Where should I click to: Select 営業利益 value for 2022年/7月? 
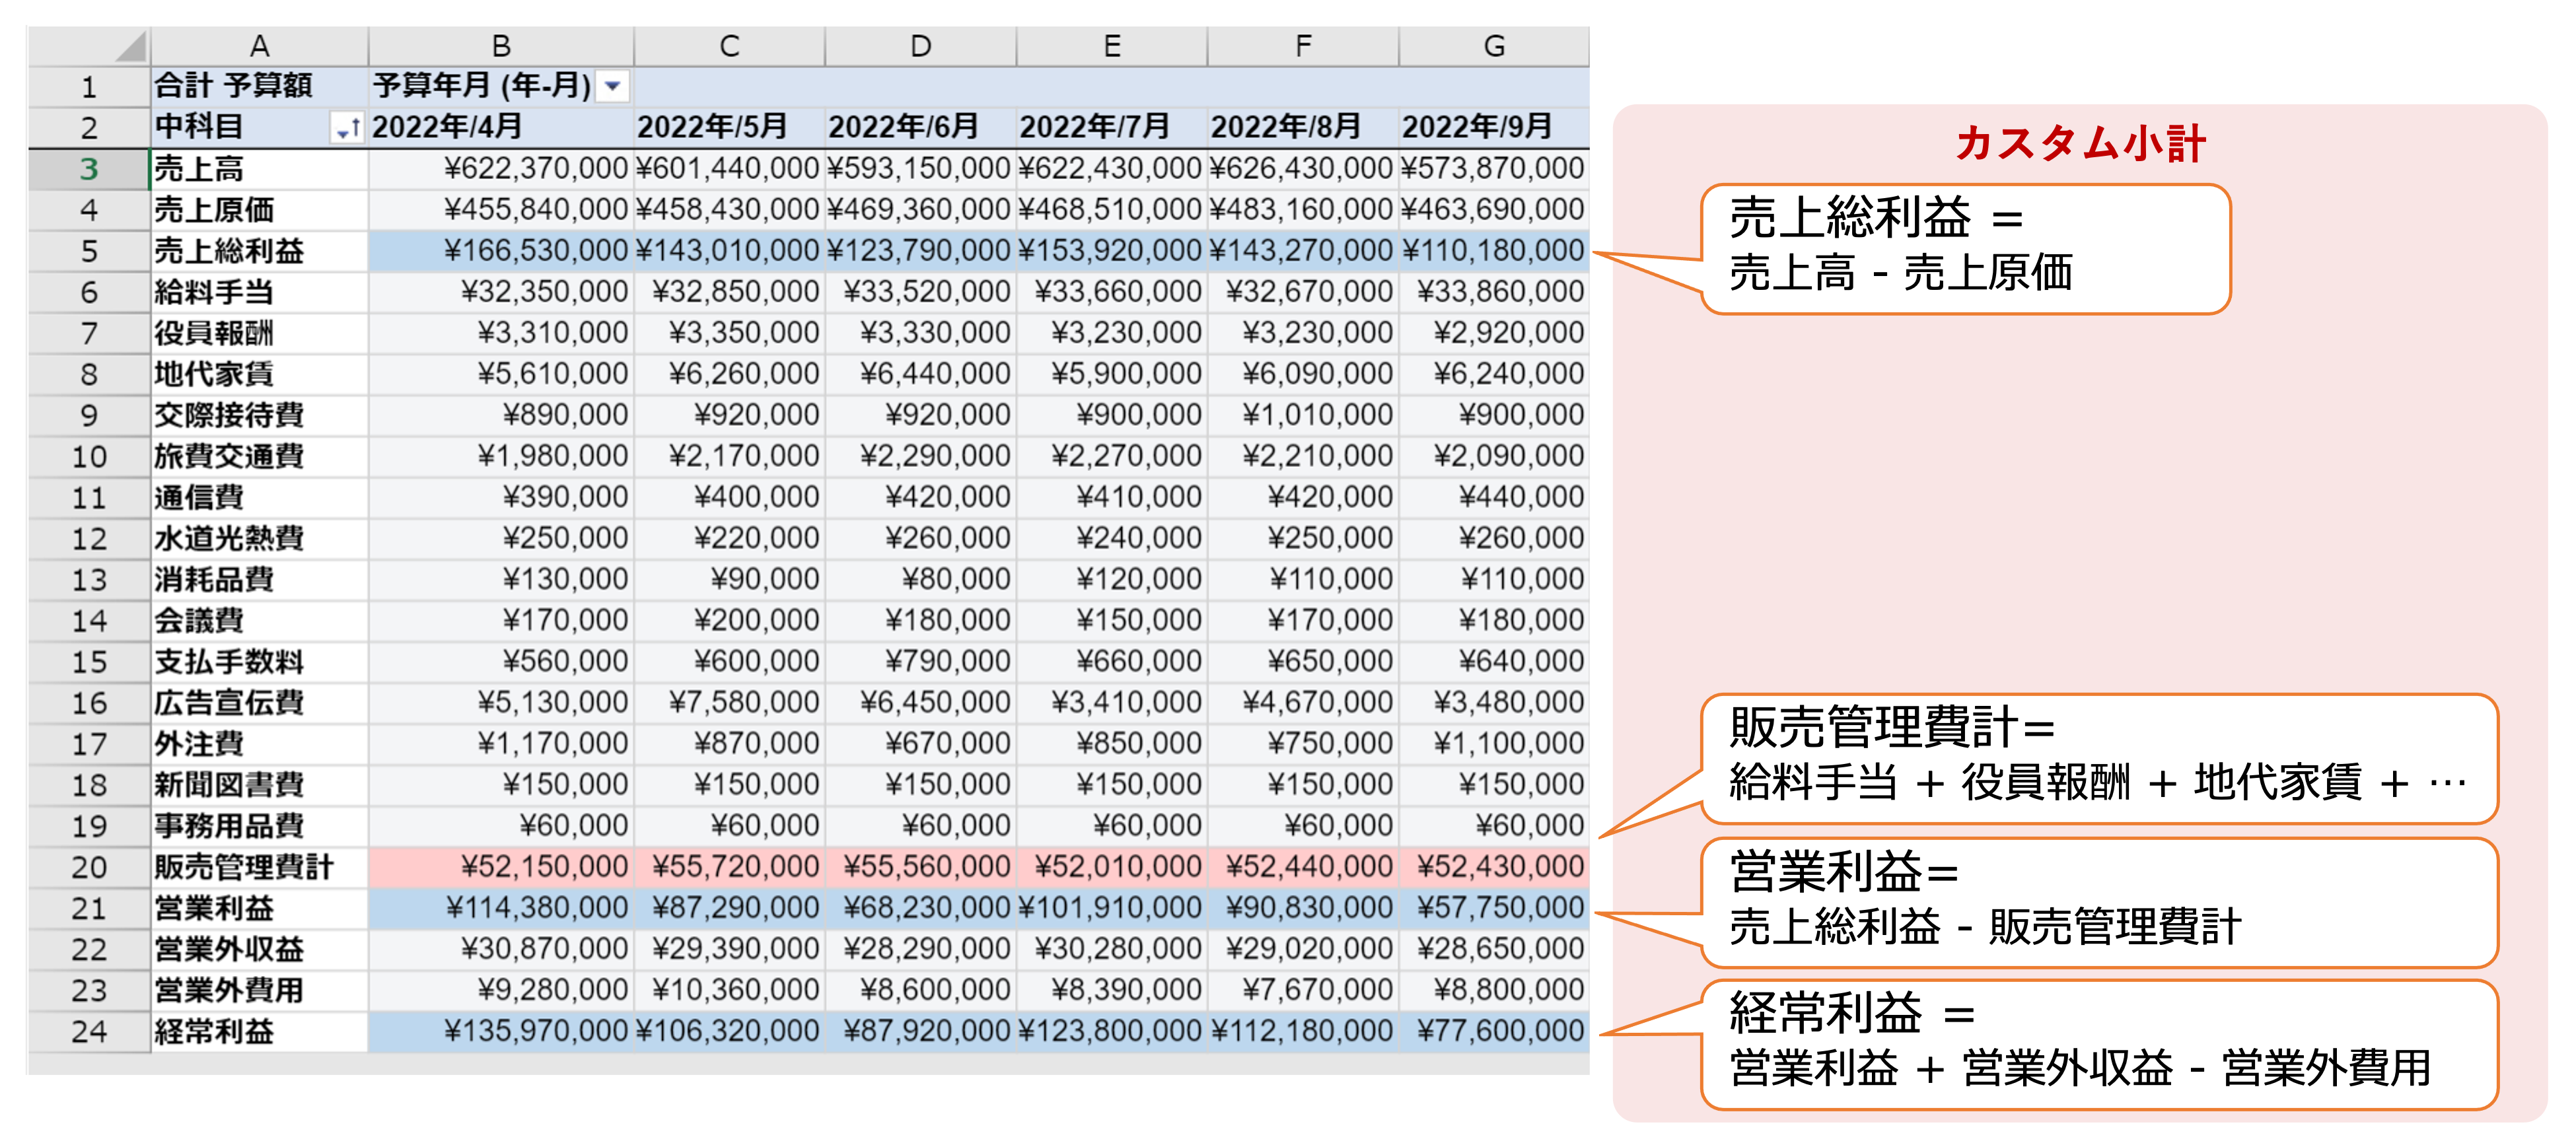click(x=1111, y=908)
